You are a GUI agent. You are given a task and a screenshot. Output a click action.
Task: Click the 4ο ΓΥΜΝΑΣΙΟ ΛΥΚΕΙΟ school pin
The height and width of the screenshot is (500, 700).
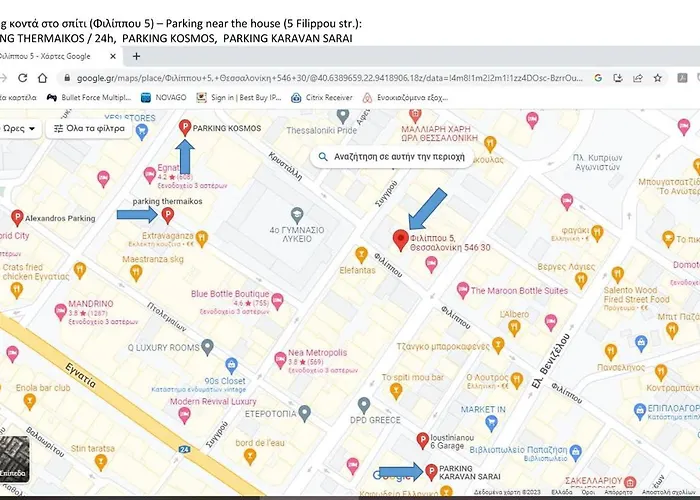click(297, 215)
